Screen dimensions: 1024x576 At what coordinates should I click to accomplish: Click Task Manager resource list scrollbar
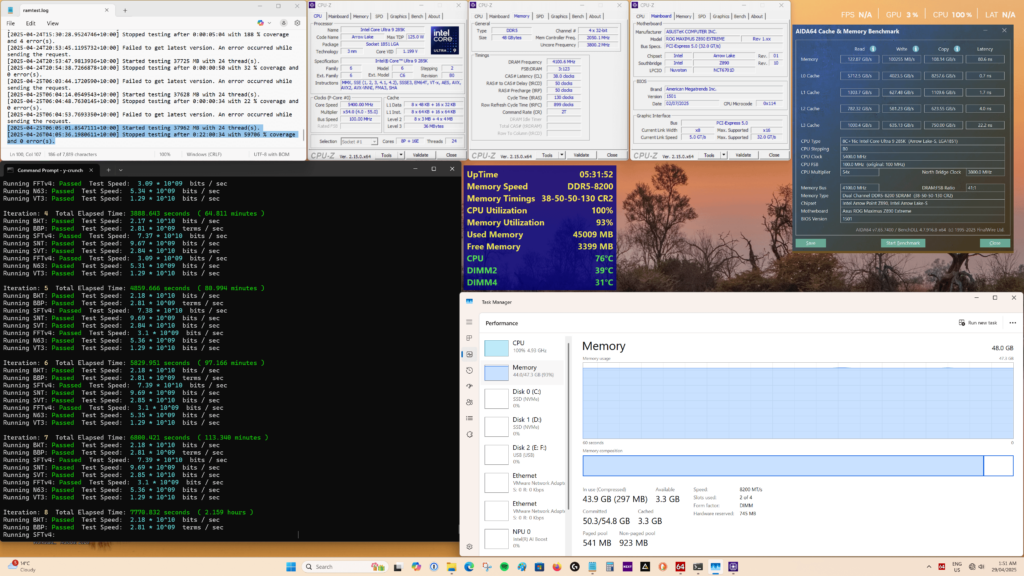point(569,424)
